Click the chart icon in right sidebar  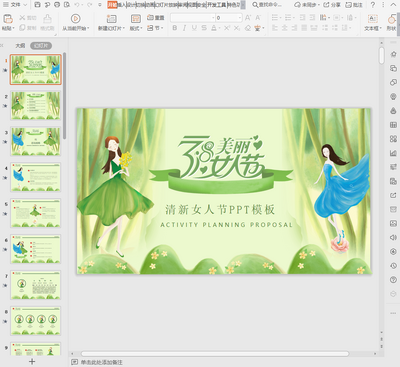tap(393, 153)
